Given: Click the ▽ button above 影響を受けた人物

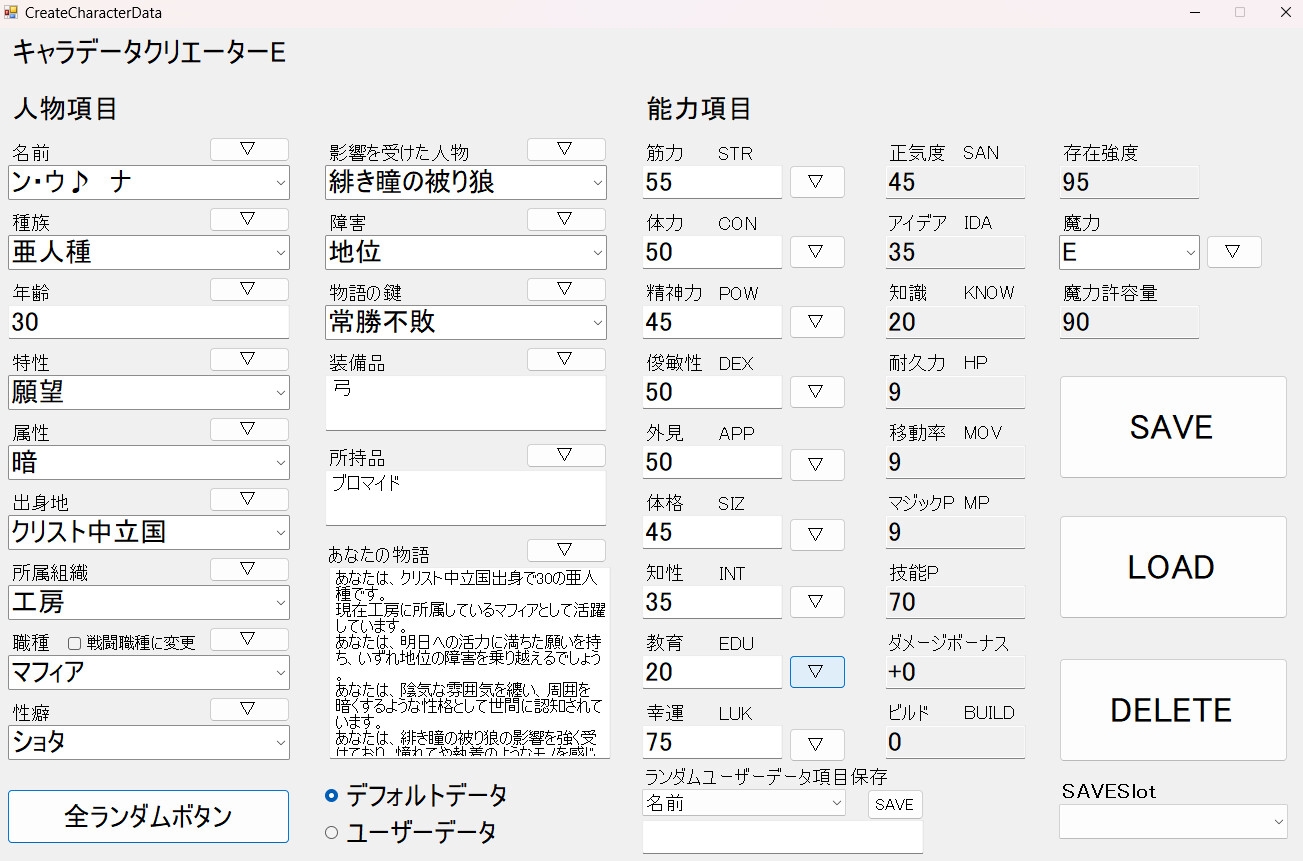Looking at the screenshot, I should click(565, 149).
